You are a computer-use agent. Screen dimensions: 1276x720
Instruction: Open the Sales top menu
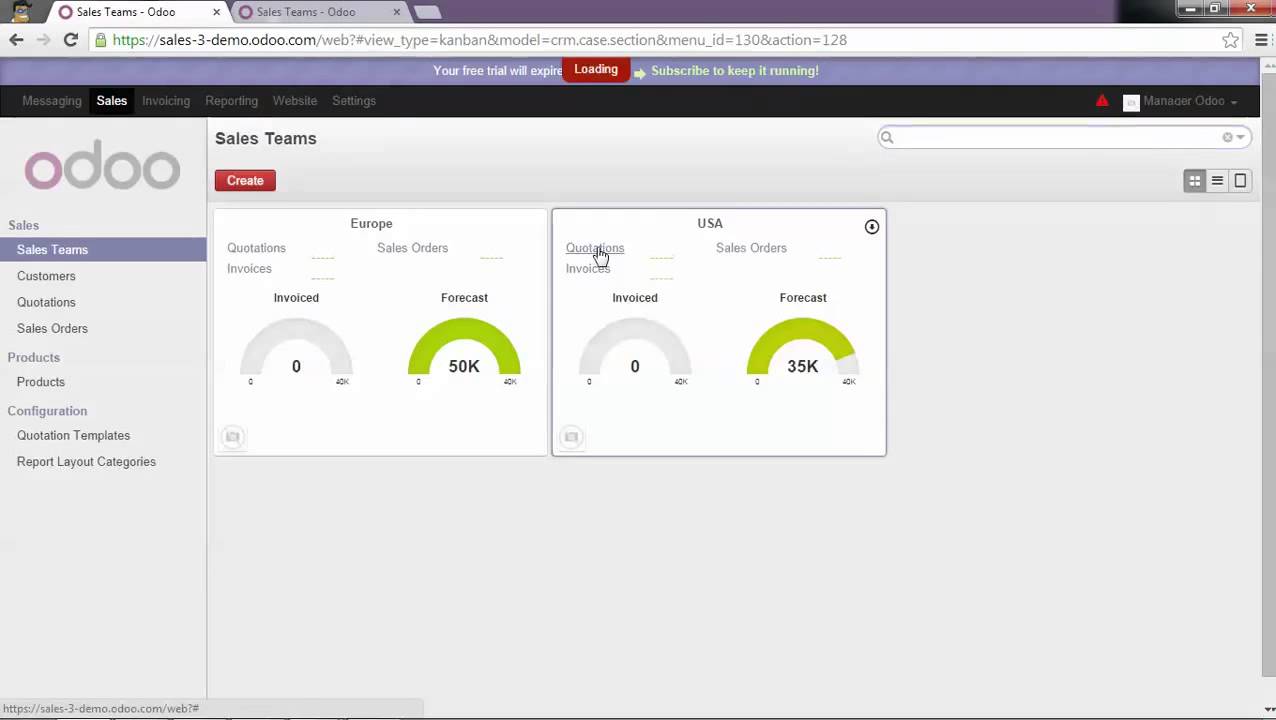112,101
